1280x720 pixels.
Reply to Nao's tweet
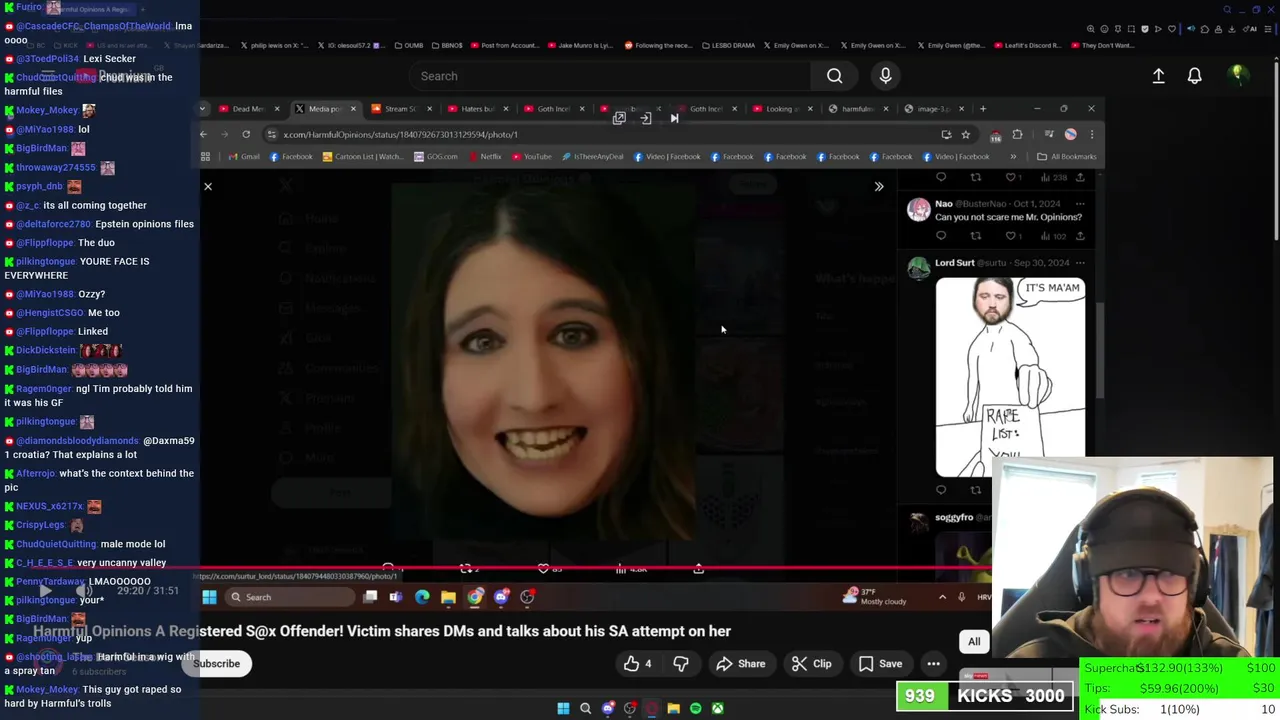pos(941,236)
